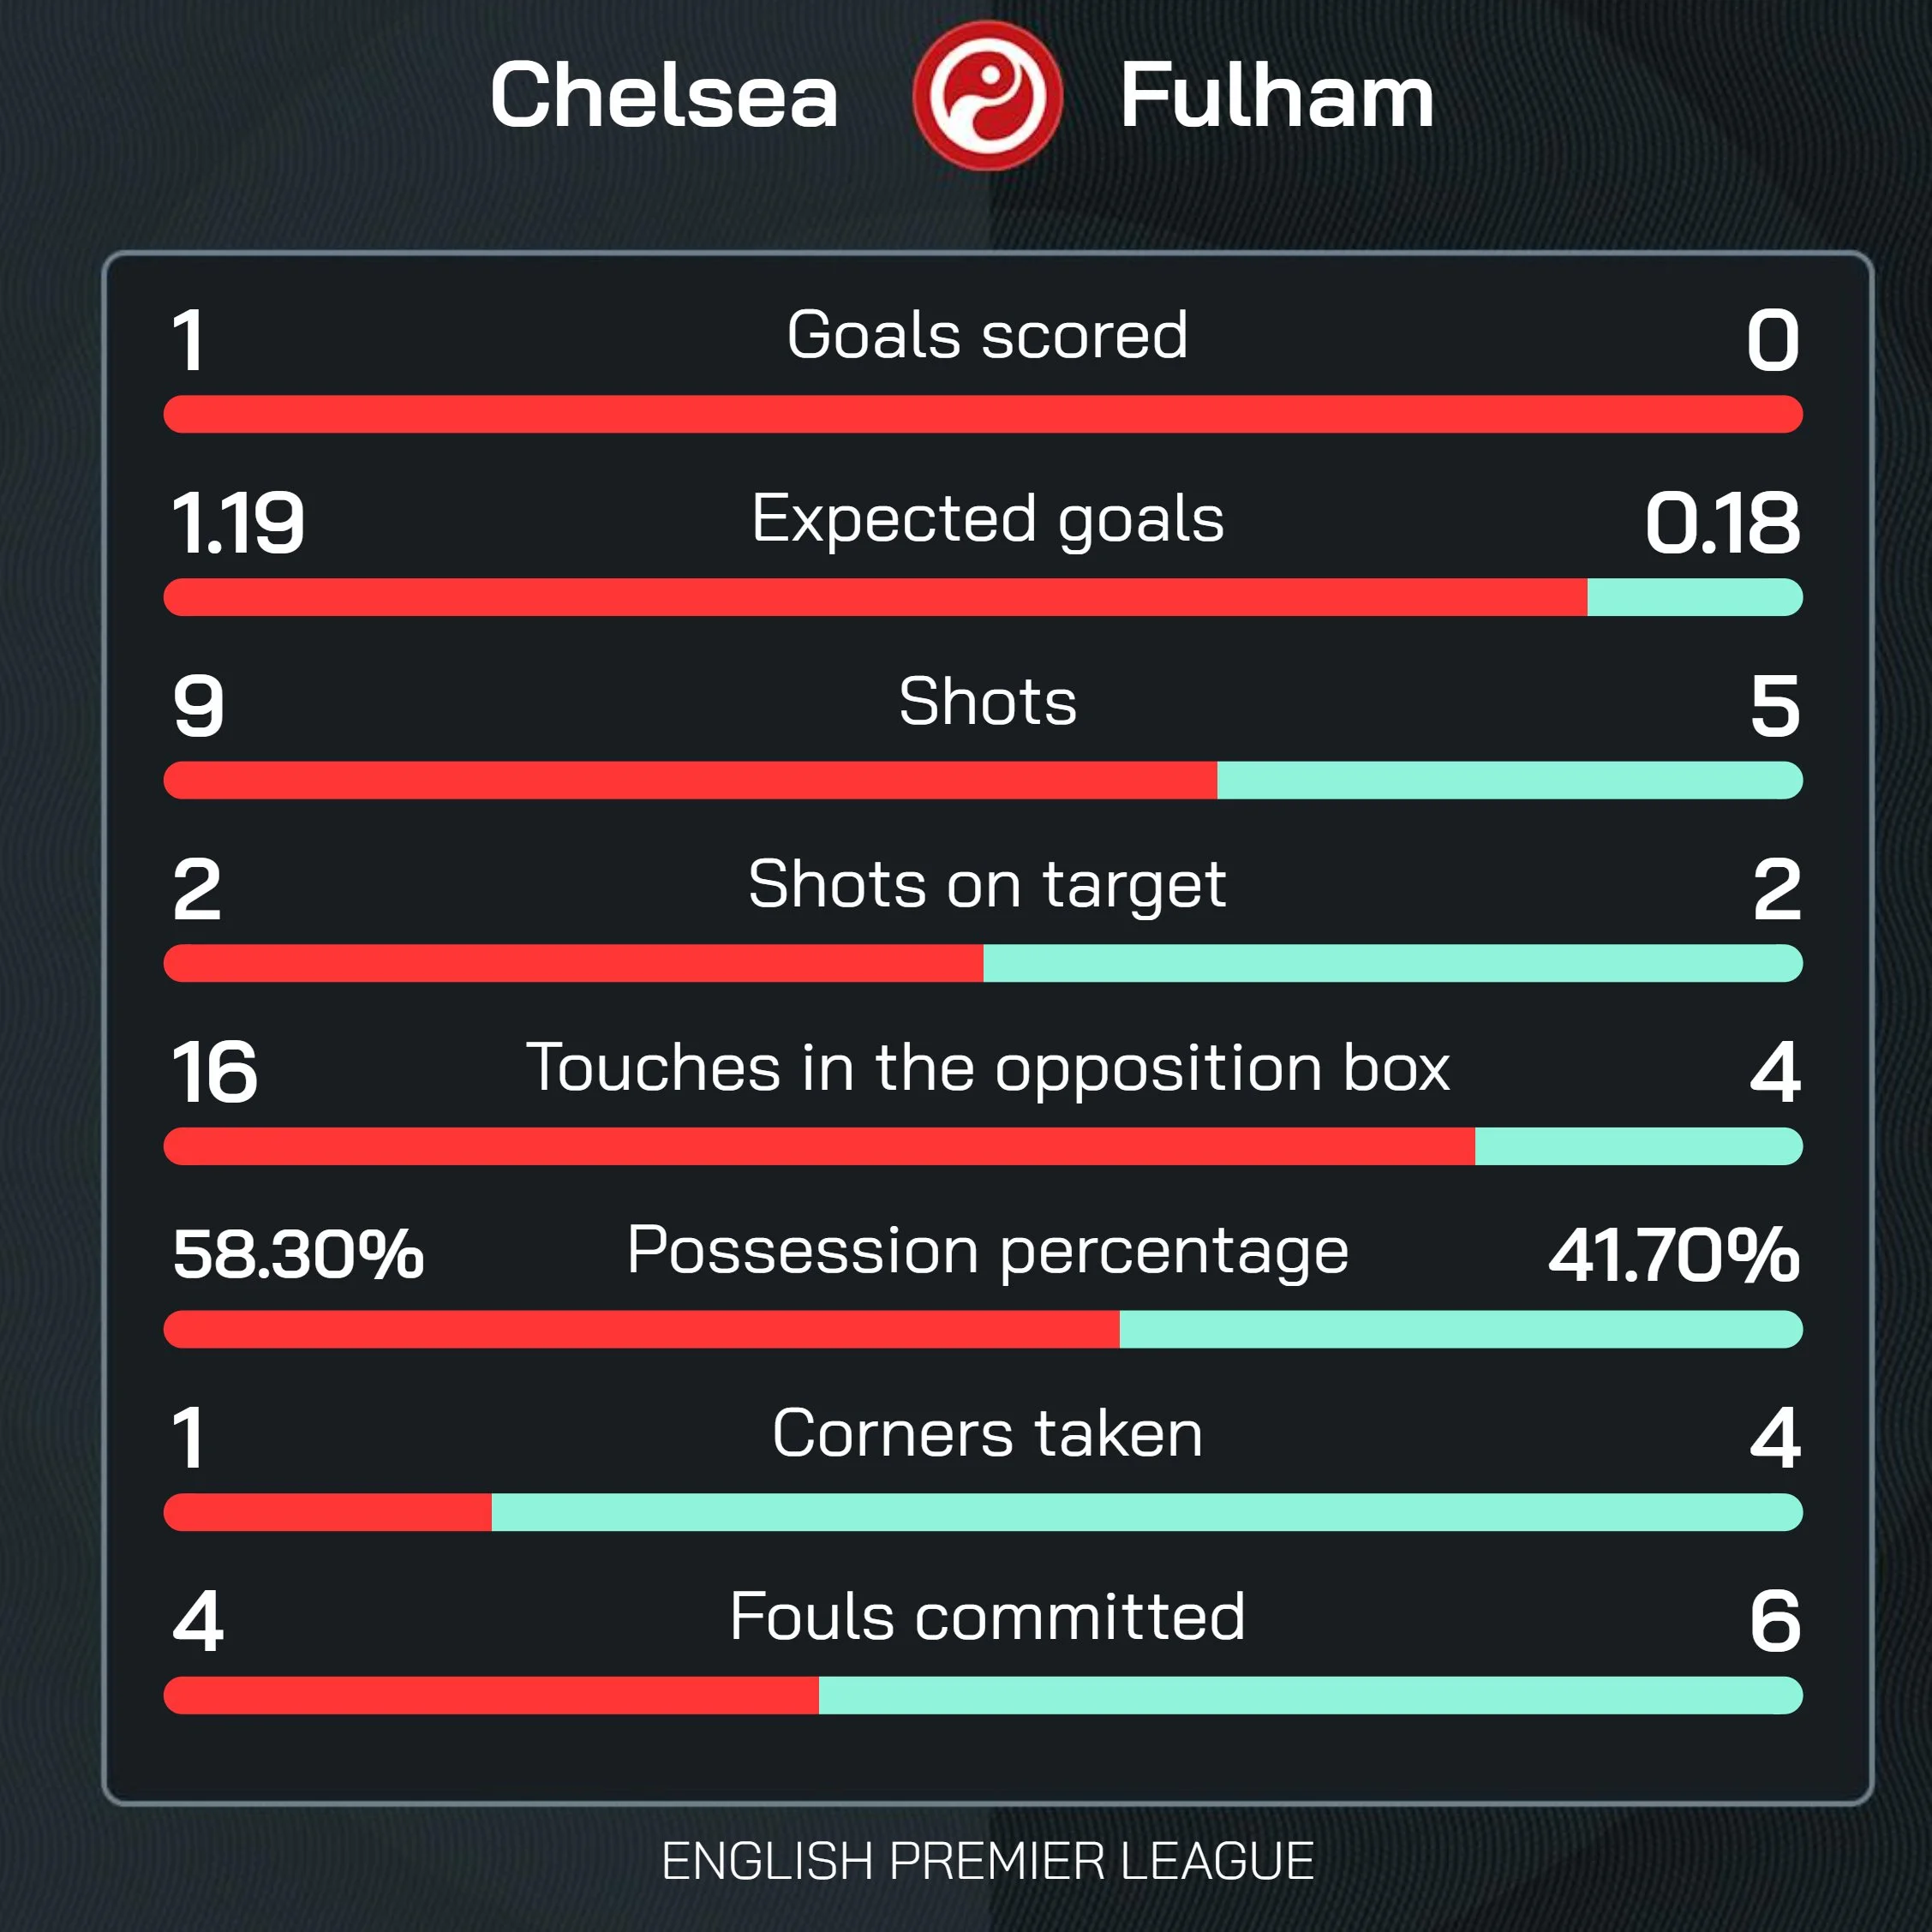The image size is (1932, 1932).
Task: Select Touches in the opposition box label
Action: [x=987, y=1067]
